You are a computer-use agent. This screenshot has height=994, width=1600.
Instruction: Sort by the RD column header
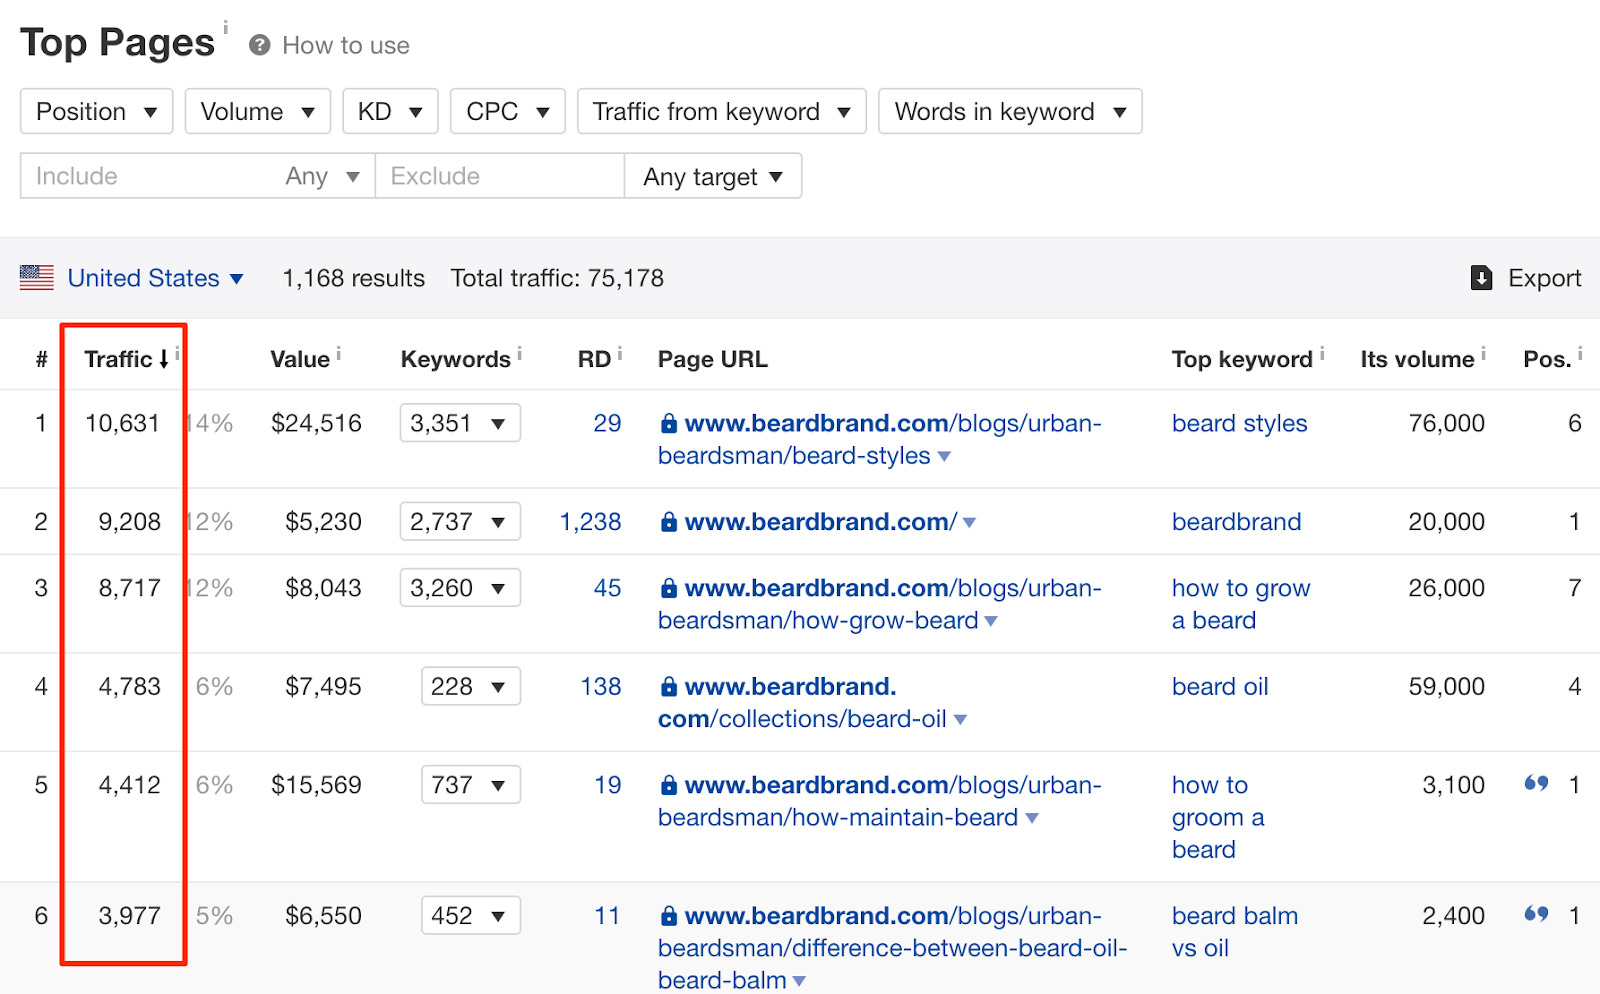click(594, 359)
